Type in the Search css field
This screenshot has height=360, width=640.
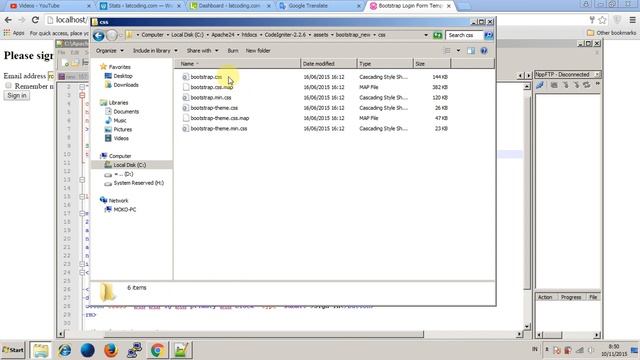click(x=464, y=35)
